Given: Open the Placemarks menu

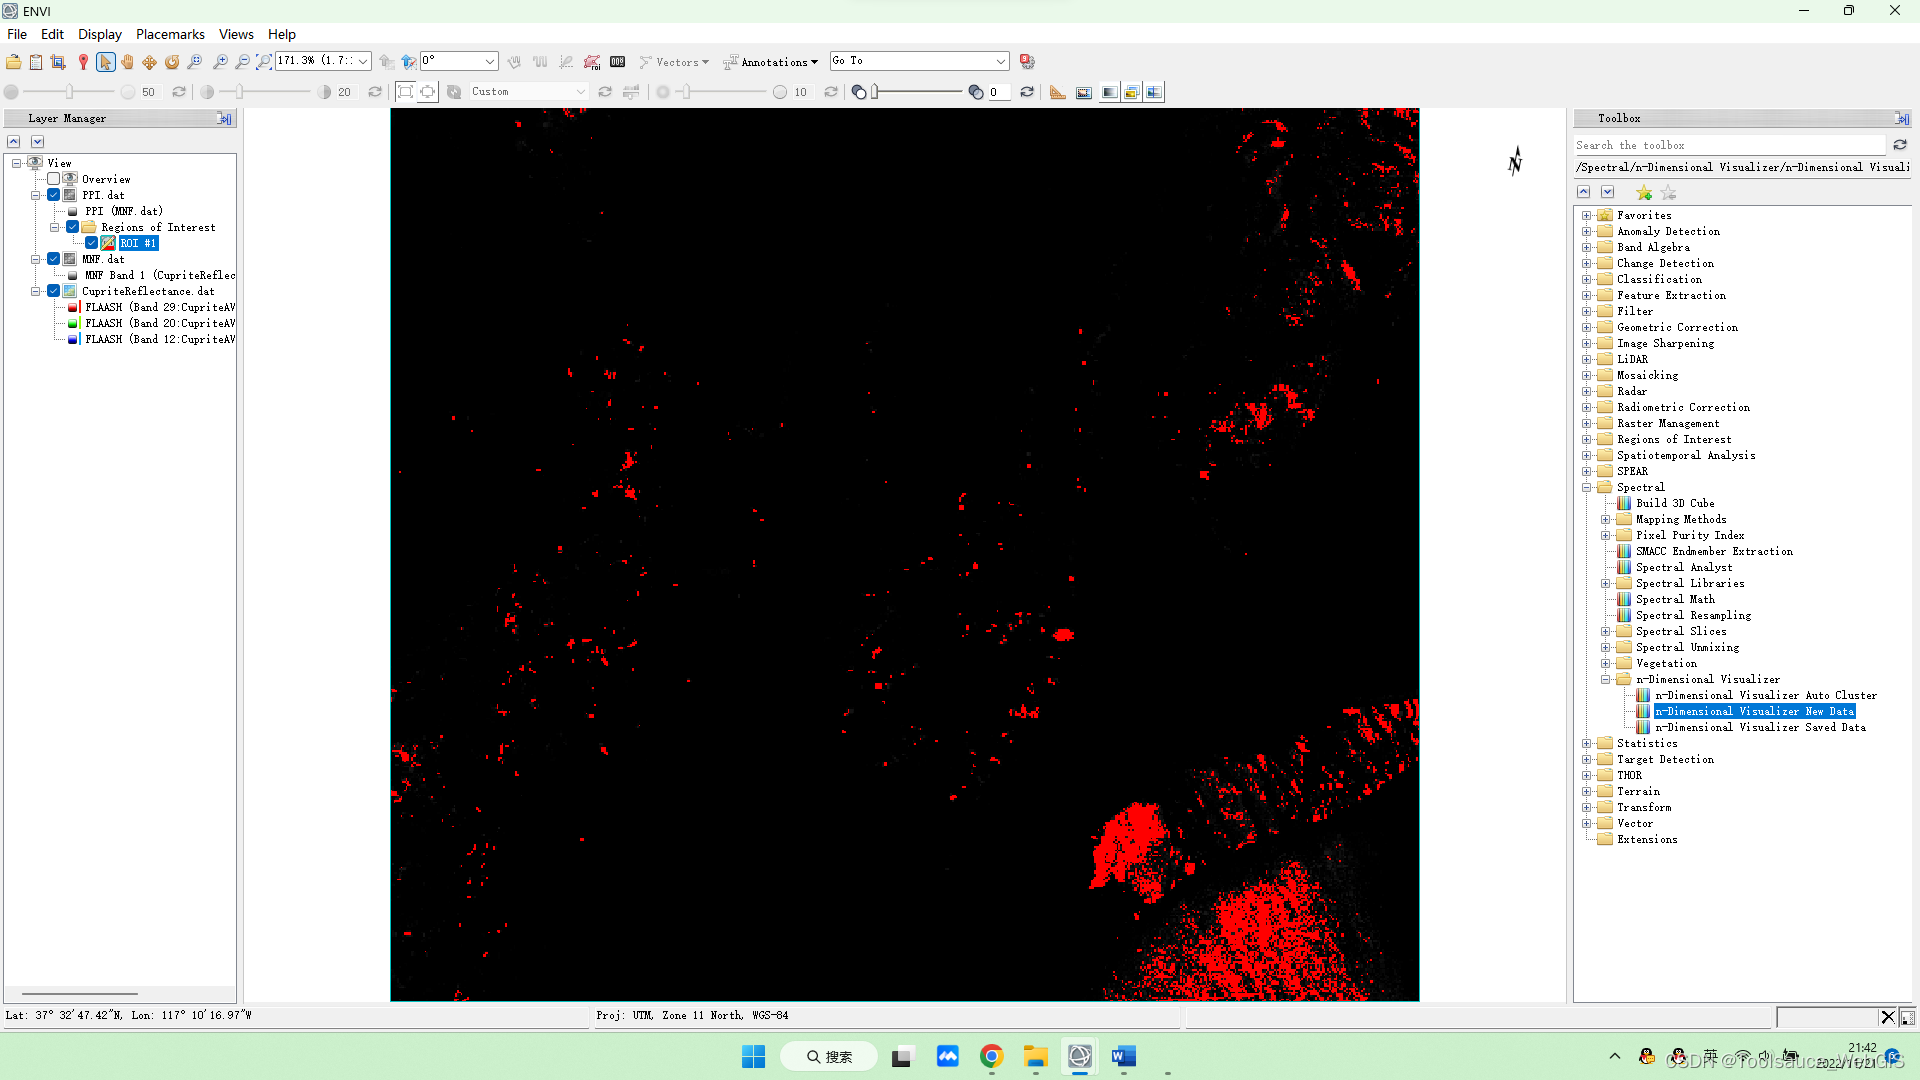Looking at the screenshot, I should click(x=170, y=34).
